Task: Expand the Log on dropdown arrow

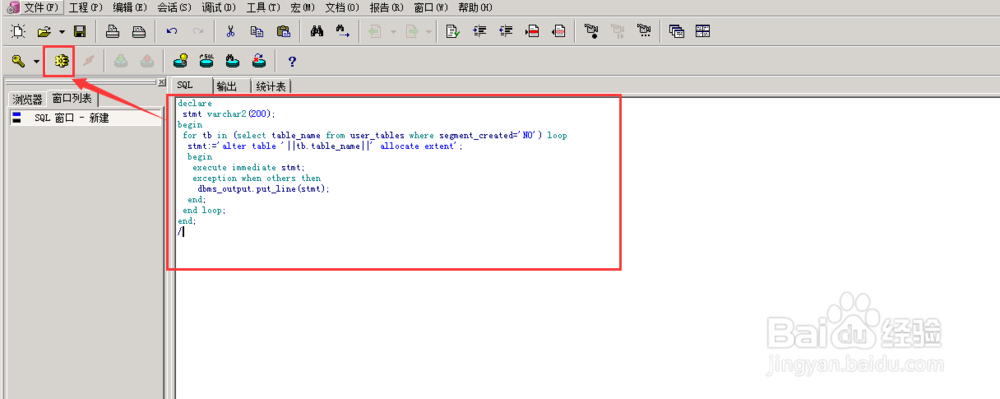Action: (36, 62)
